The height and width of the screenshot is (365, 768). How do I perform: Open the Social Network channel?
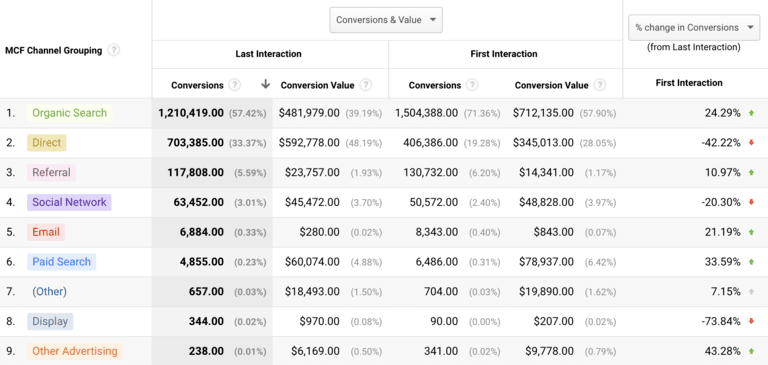[x=69, y=202]
